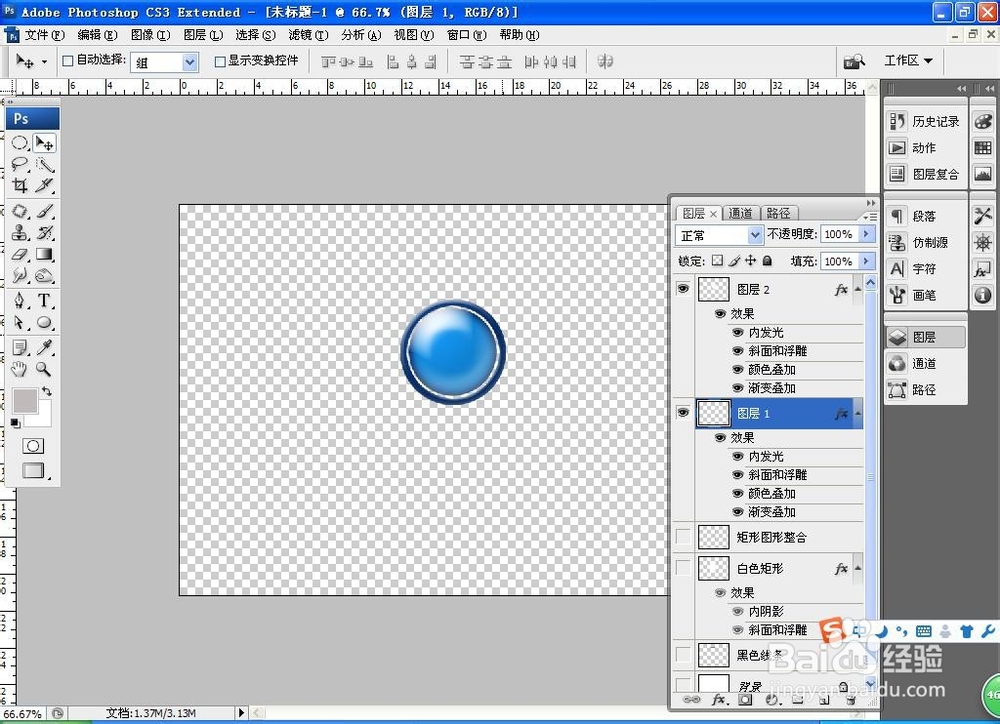Switch to the 通道 tab in layers panel
The image size is (1000, 724).
coord(740,213)
